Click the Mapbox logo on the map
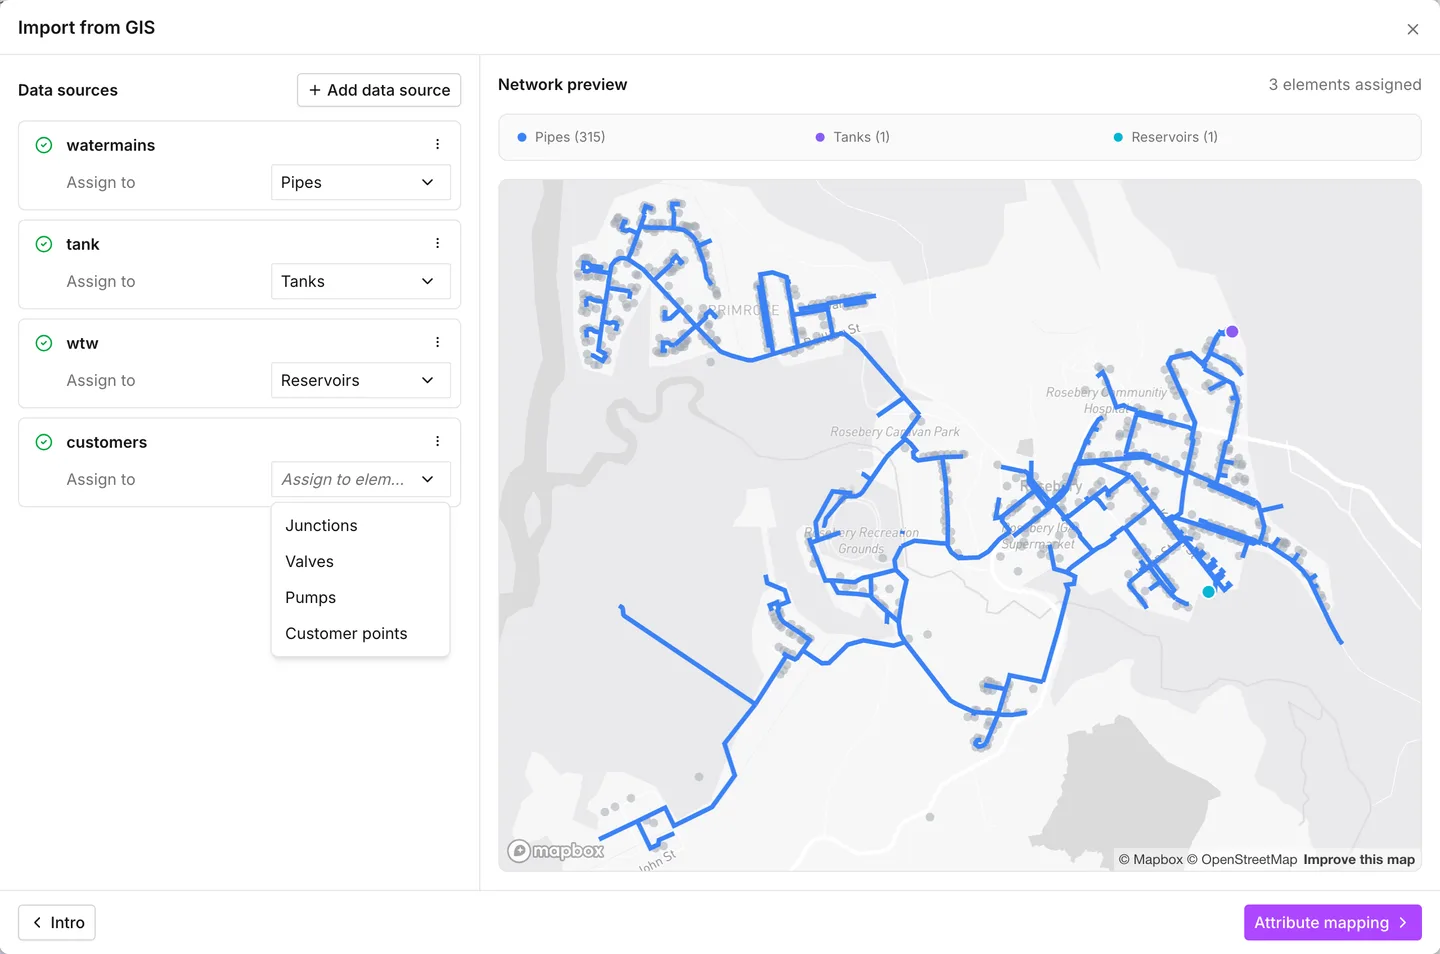Image resolution: width=1440 pixels, height=954 pixels. [556, 851]
